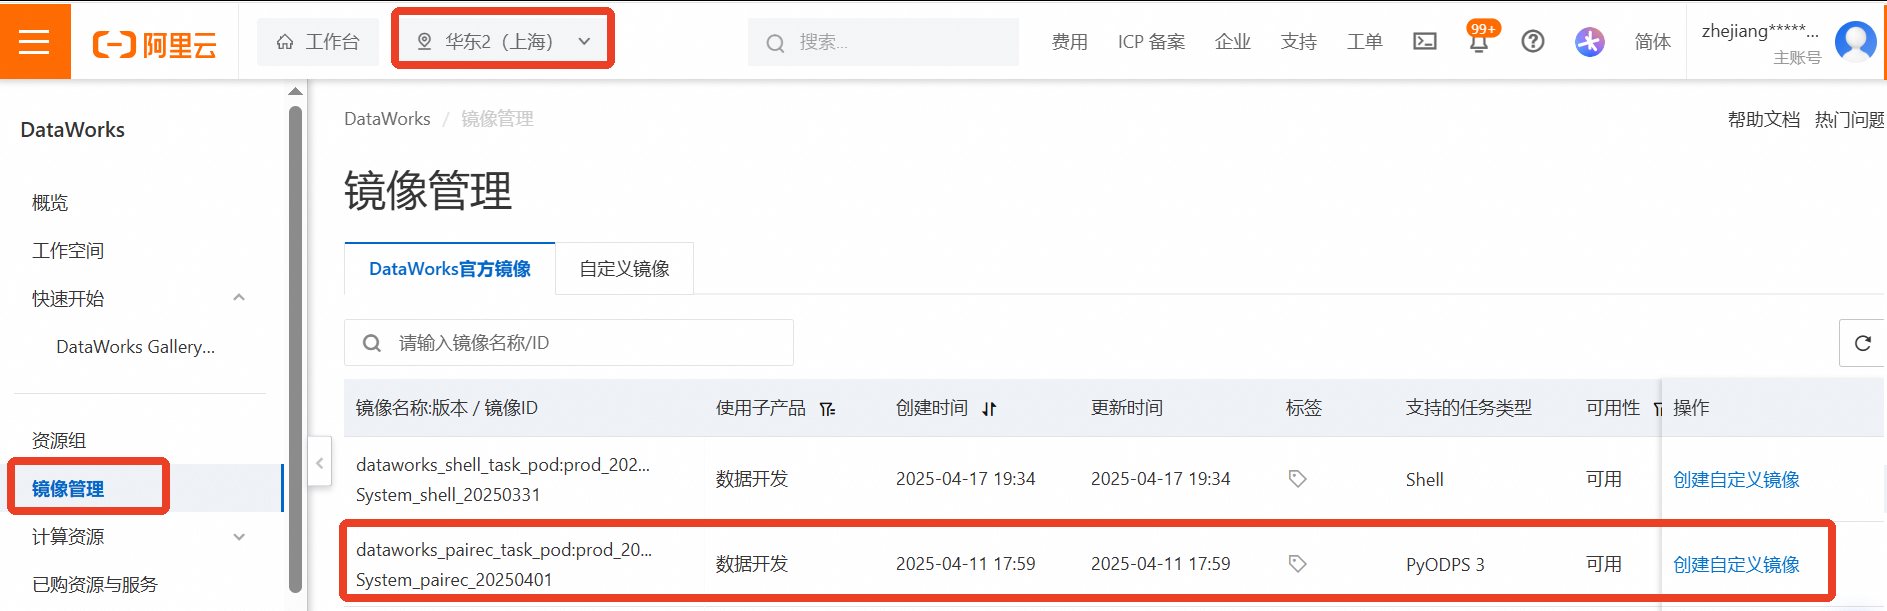Screen dimensions: 1887x611
Task: Click the 2025-04-17 19:34 creation time cell
Action: (x=966, y=479)
